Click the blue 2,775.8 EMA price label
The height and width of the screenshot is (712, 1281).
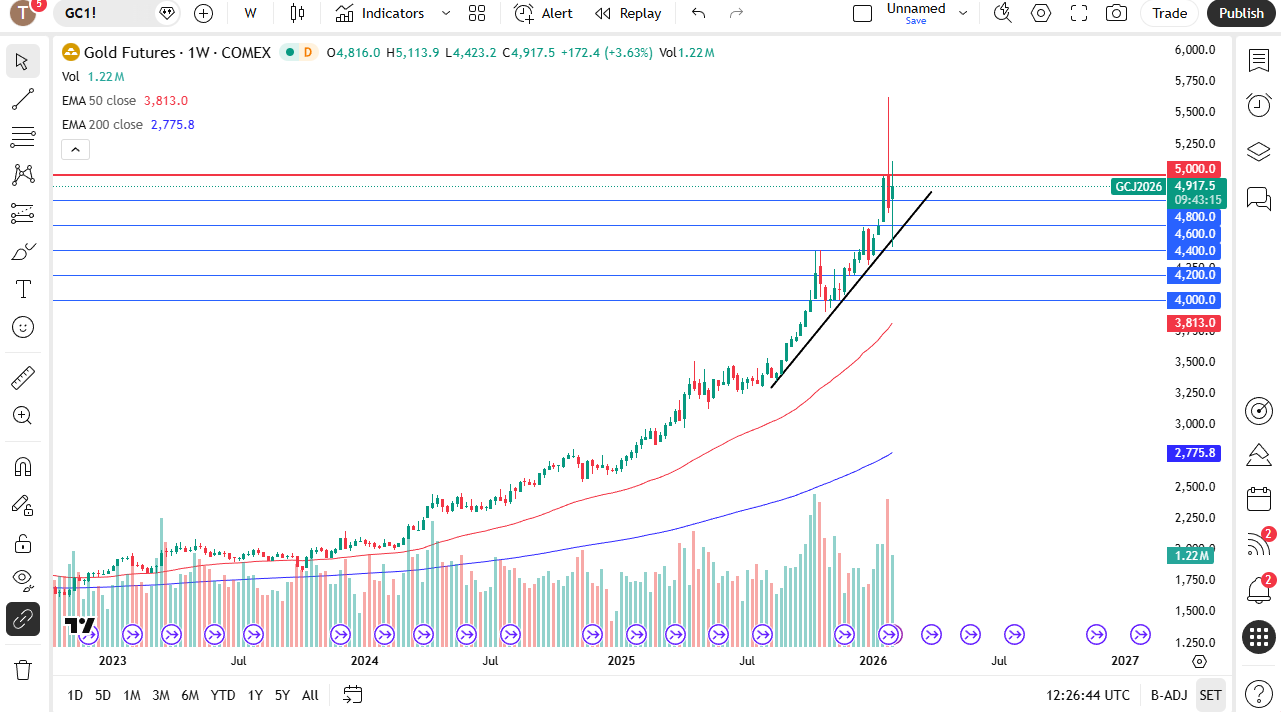pos(1196,453)
